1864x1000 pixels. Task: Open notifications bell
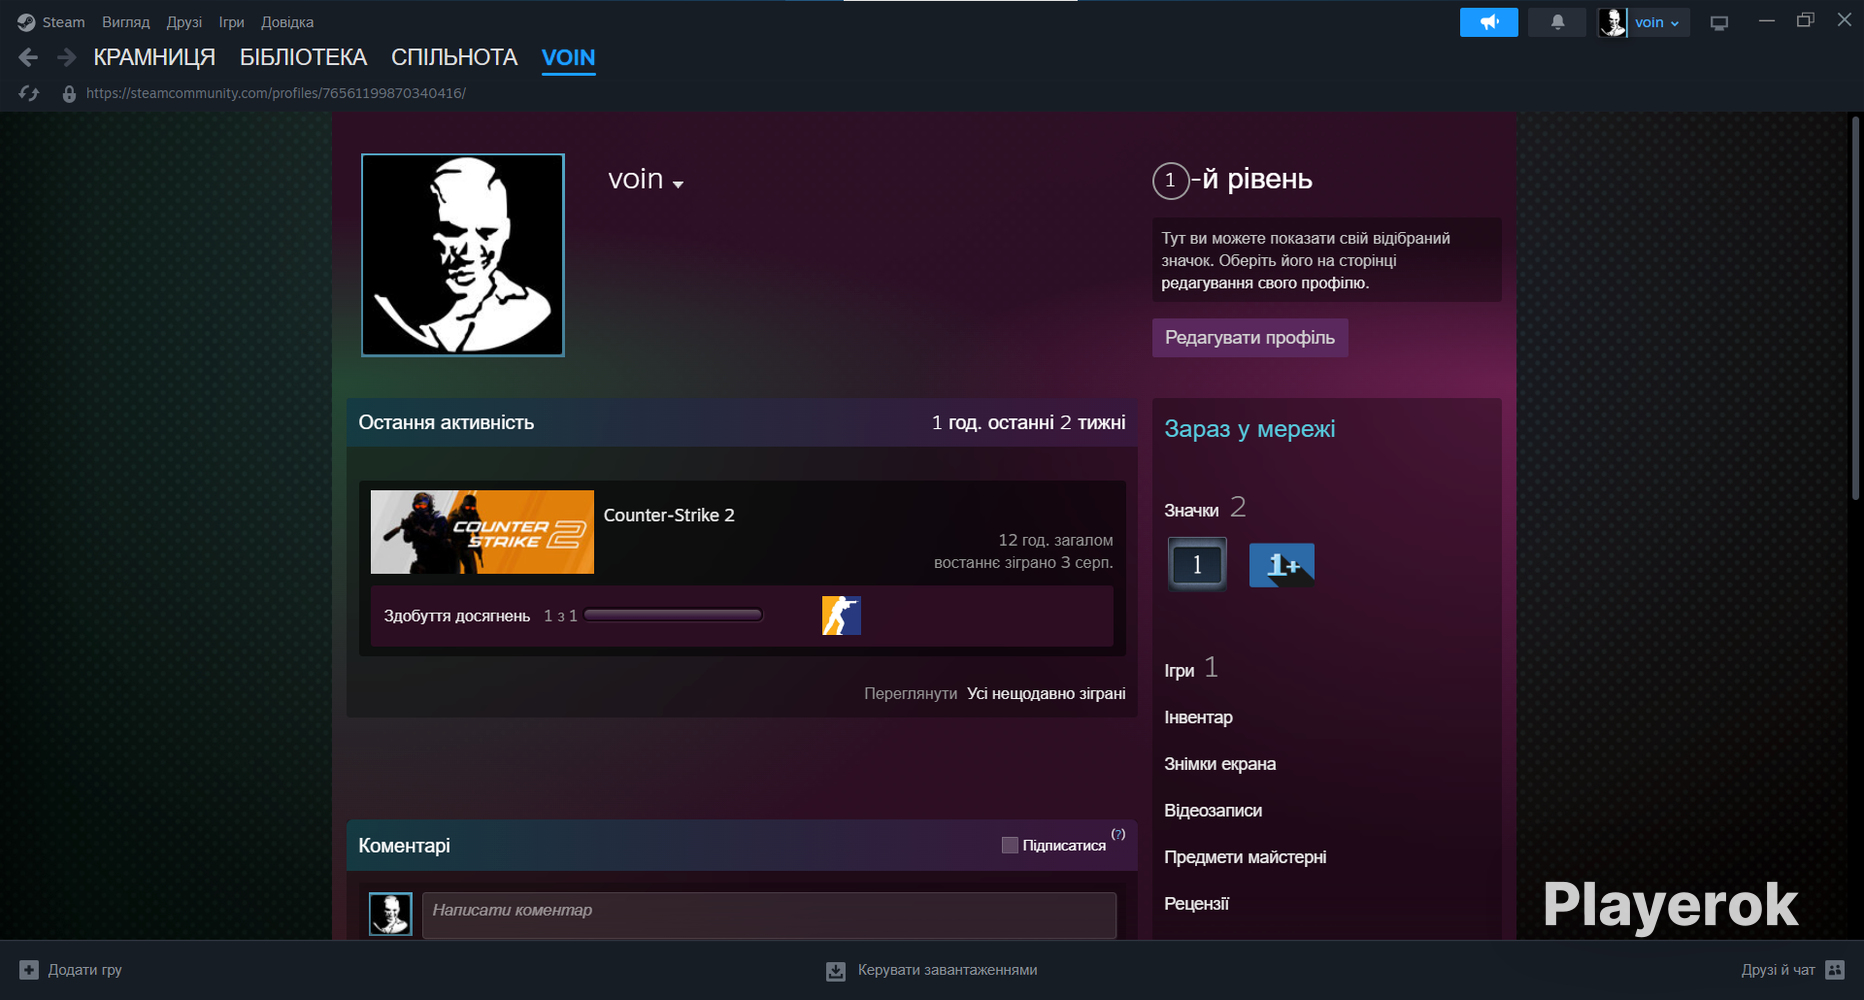tap(1557, 22)
